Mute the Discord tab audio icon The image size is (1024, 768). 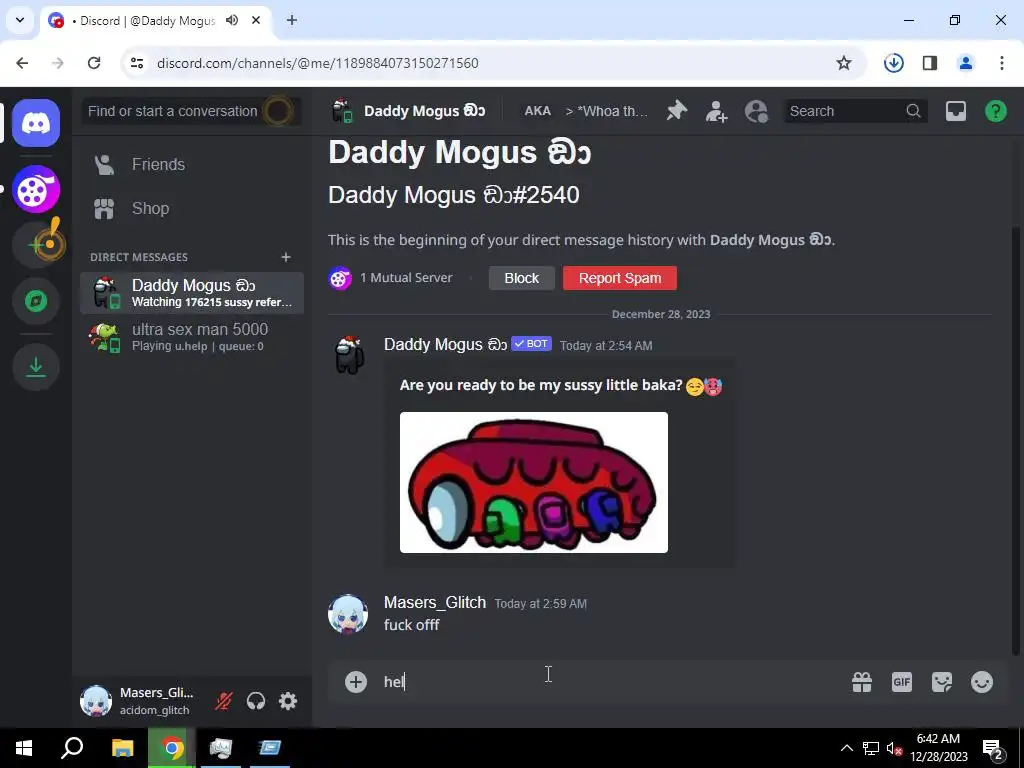[x=232, y=20]
